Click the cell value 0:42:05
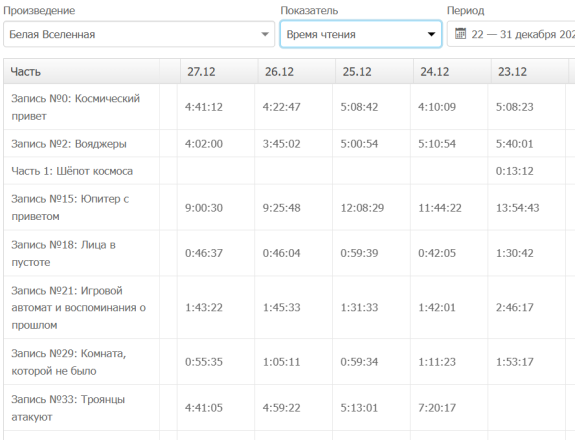Viewport: 575px width, 440px height. coord(437,253)
